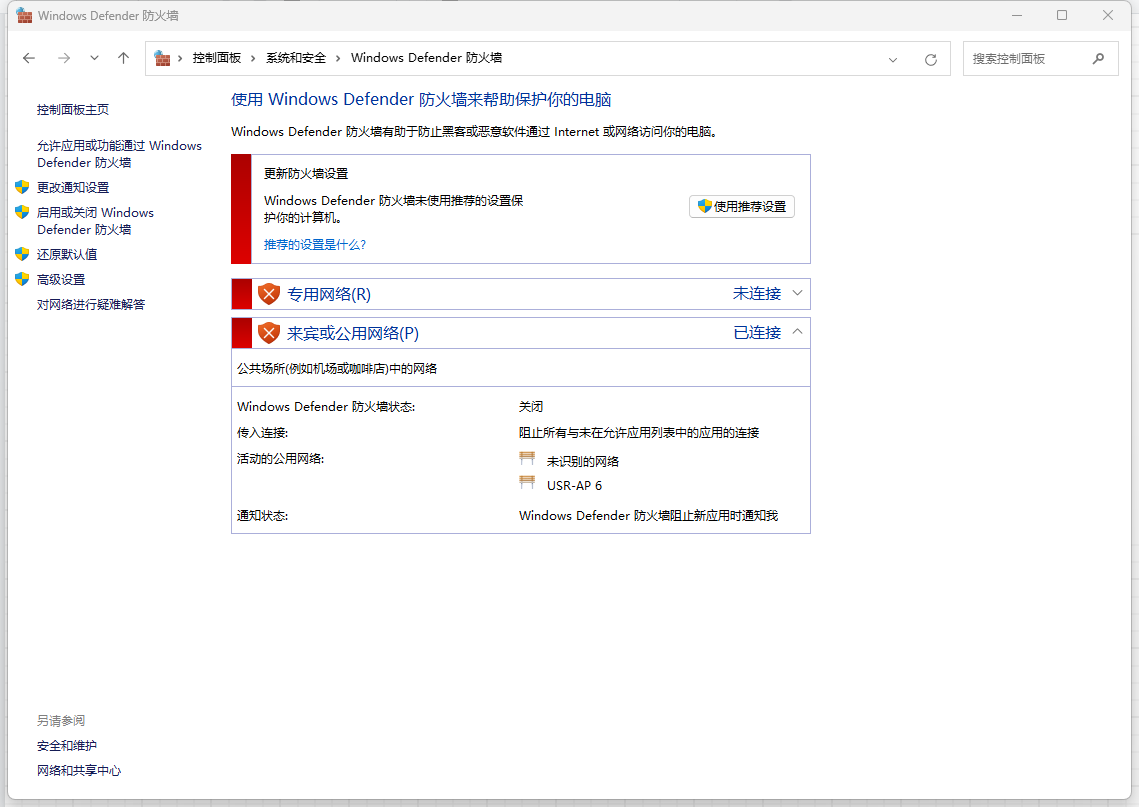Click the up one level arrow

(123, 58)
